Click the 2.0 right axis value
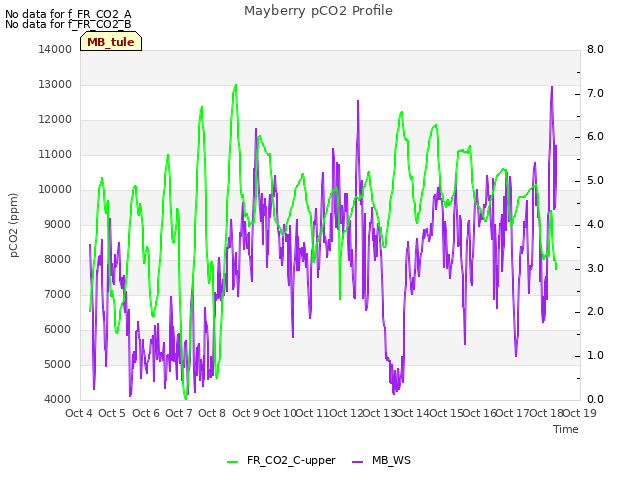The height and width of the screenshot is (480, 640). 595,312
